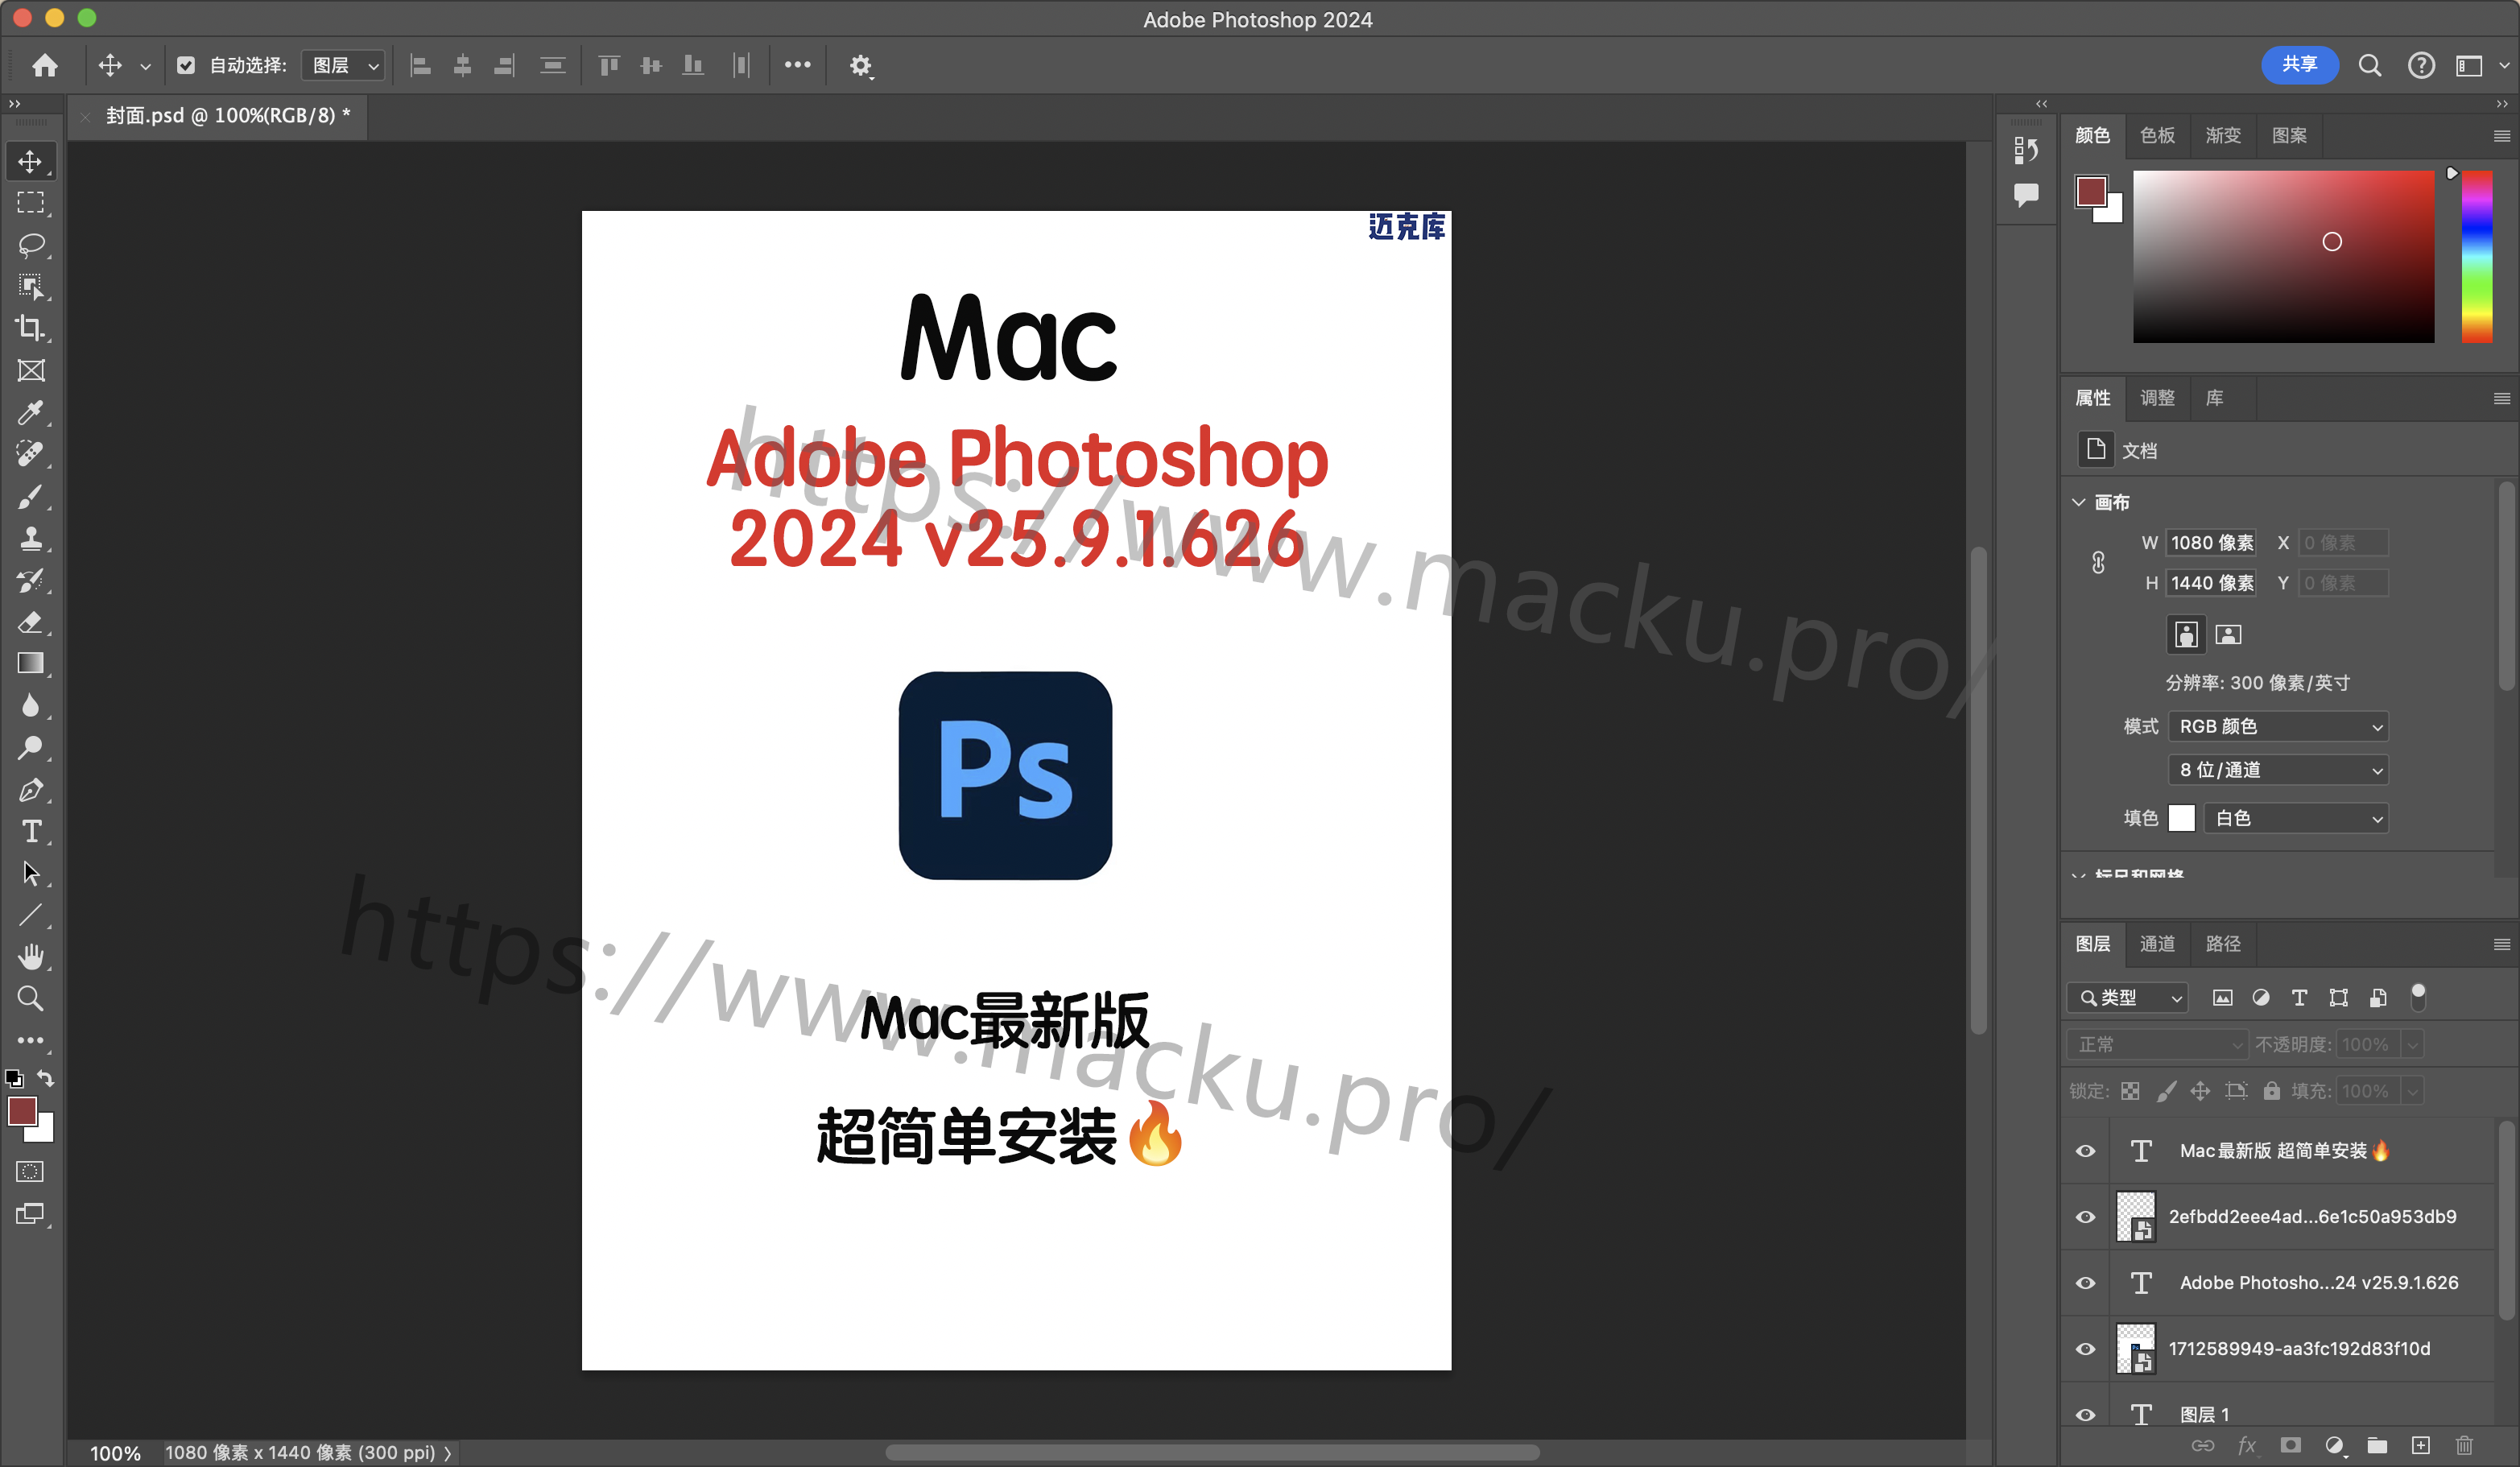Click the foreground color swatch in Color panel
The height and width of the screenshot is (1467, 2520).
(2090, 190)
